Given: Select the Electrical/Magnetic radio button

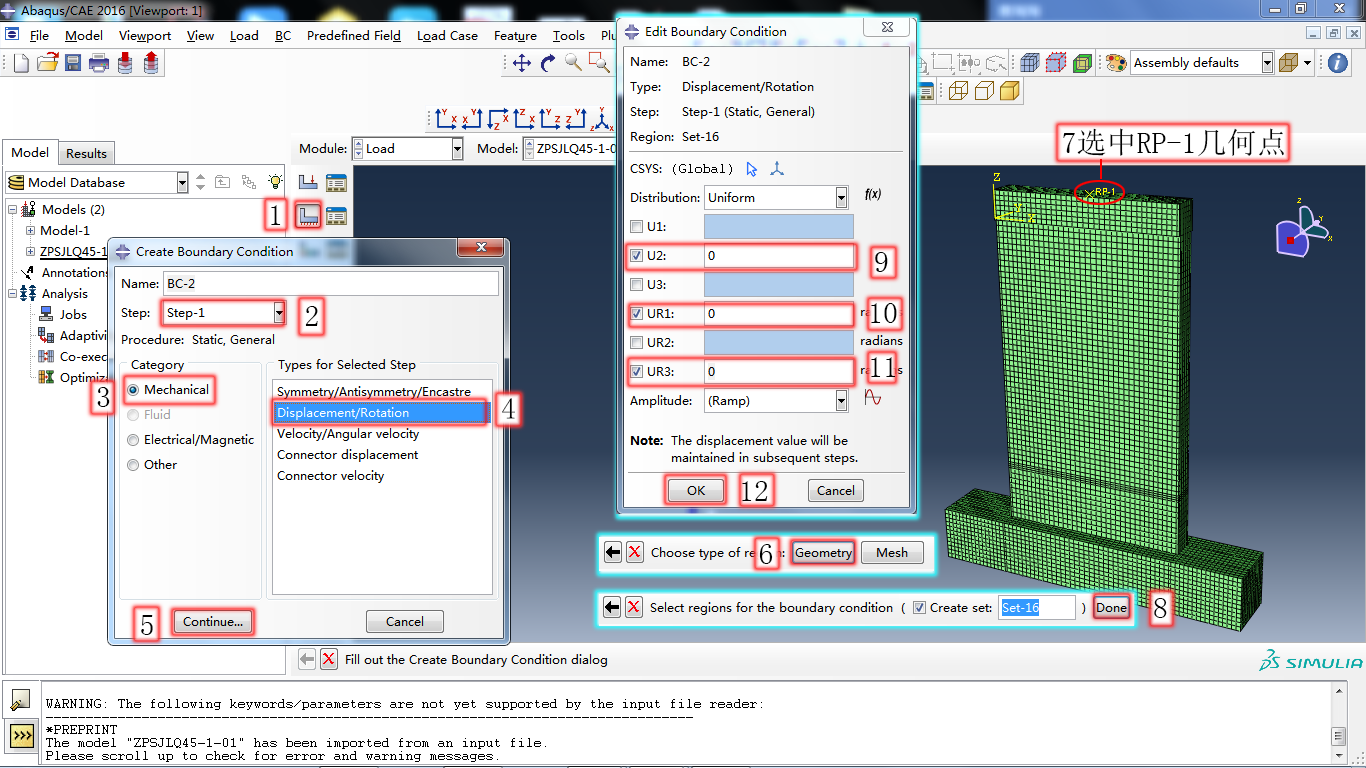Looking at the screenshot, I should [x=133, y=440].
